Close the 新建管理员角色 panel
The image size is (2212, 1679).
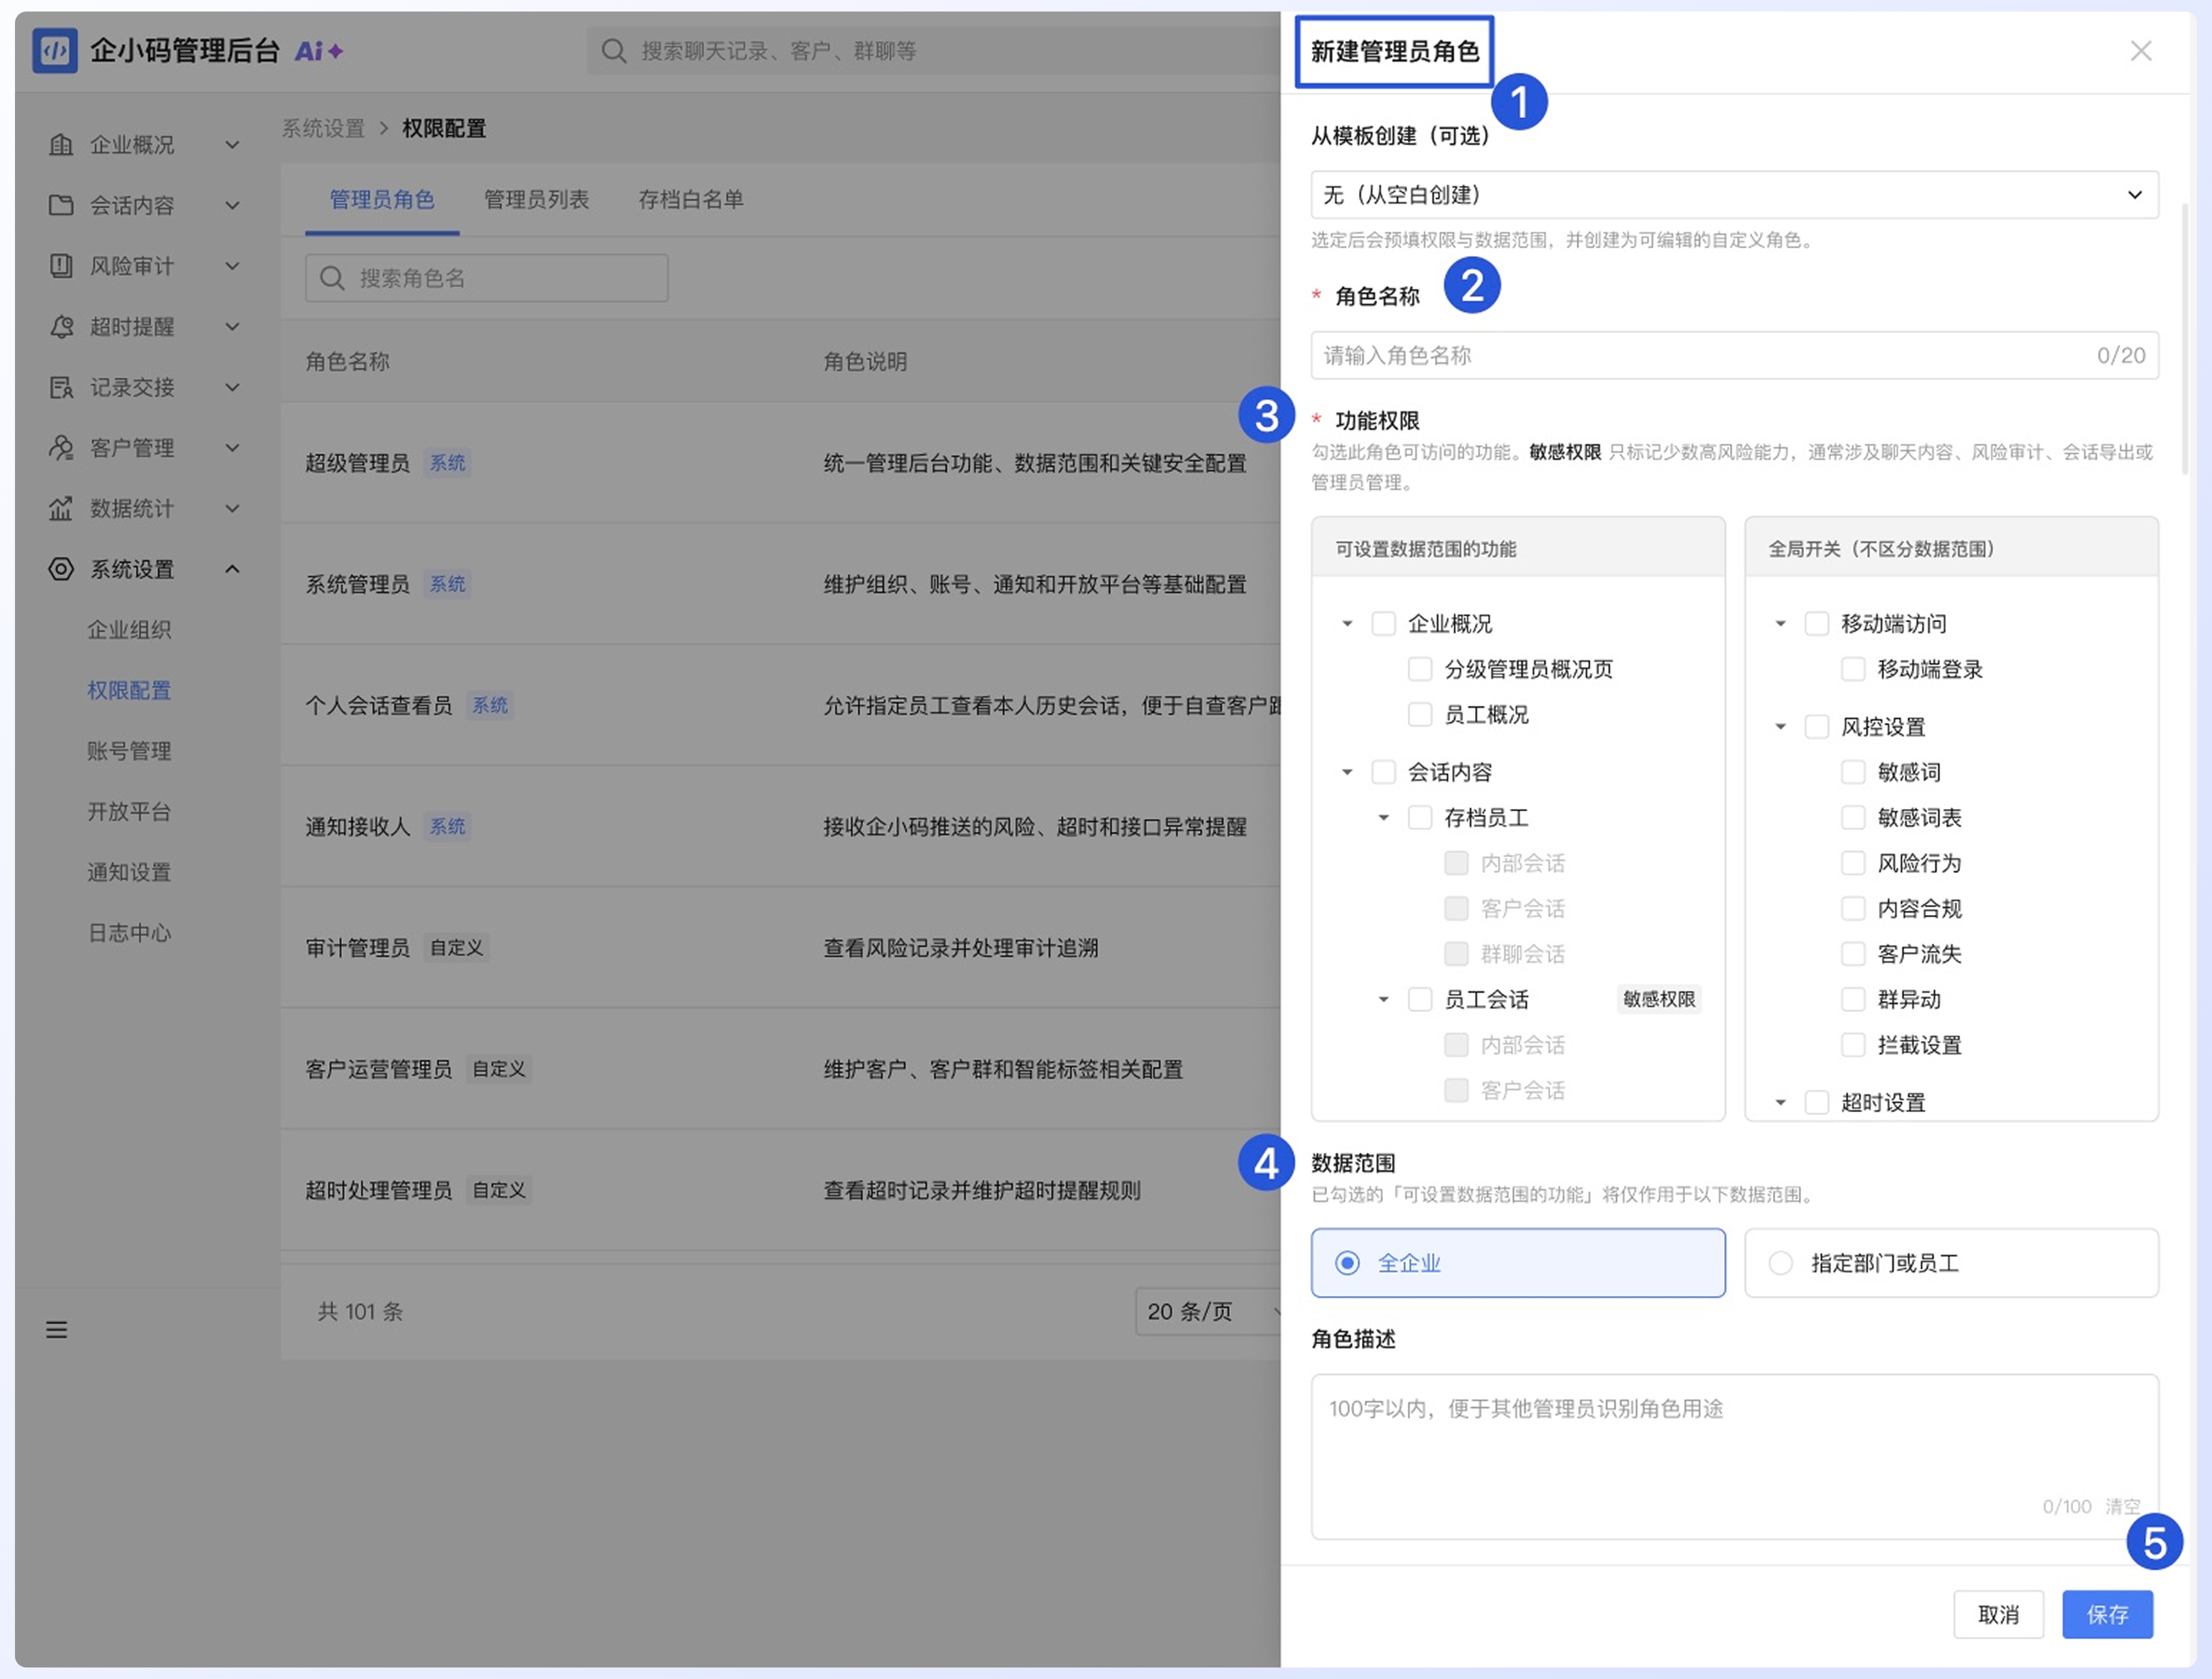(x=2141, y=51)
